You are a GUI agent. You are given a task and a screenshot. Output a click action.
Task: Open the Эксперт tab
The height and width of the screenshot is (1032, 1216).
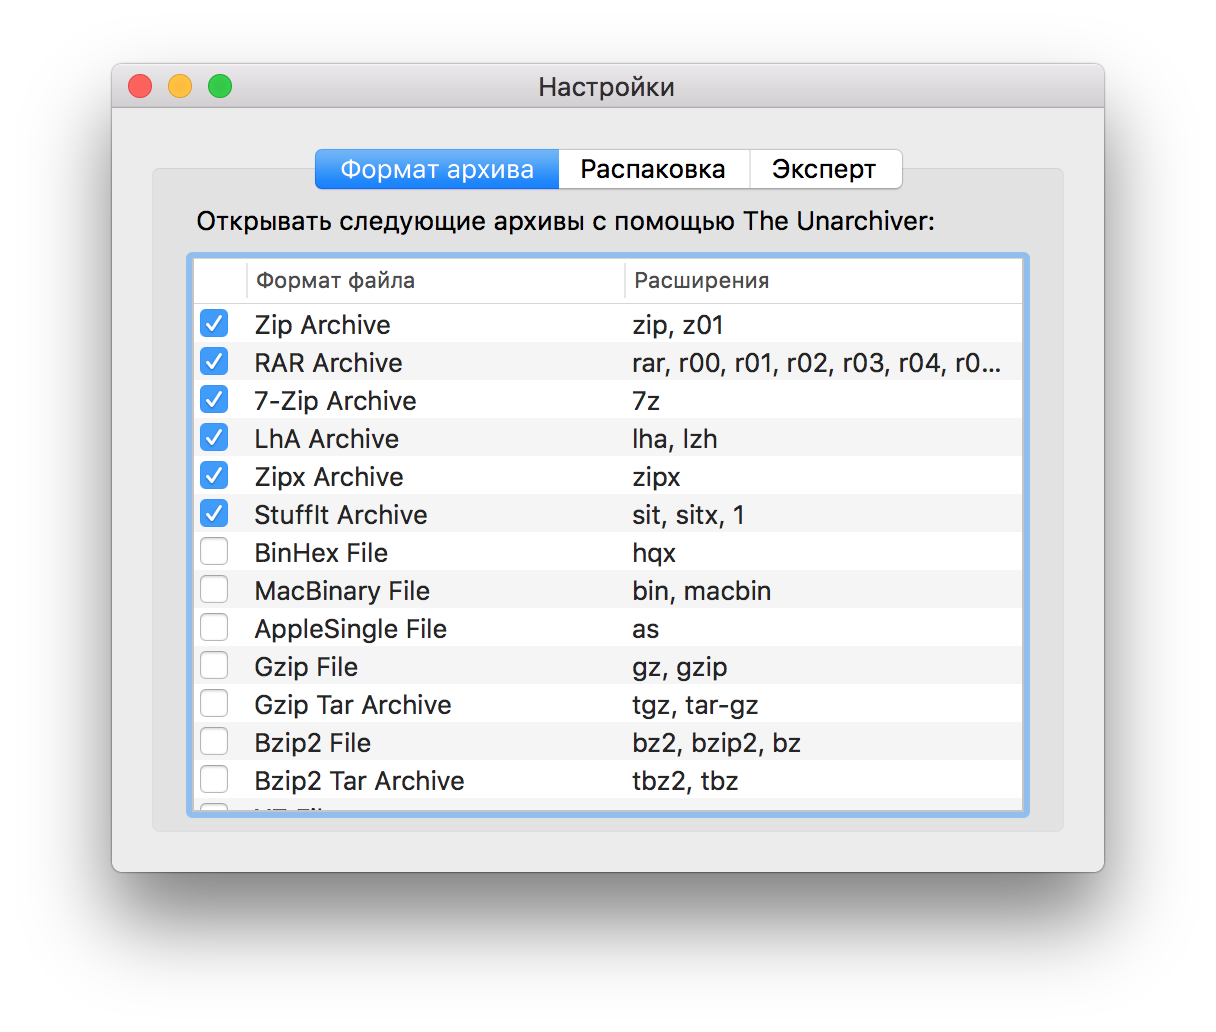click(x=824, y=169)
